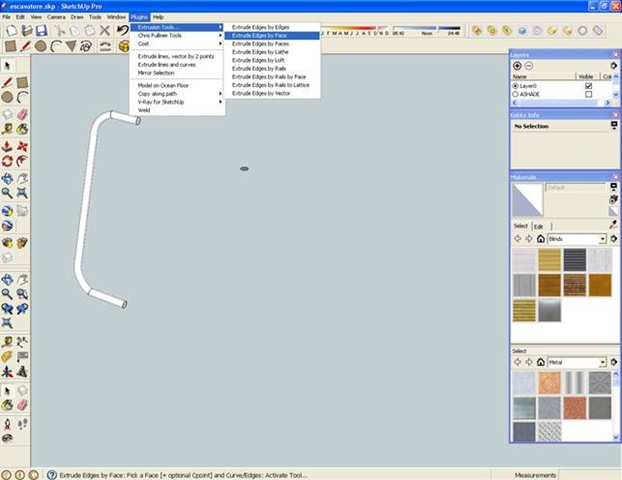This screenshot has width=622, height=480.
Task: Pick the Eraser tool in left toolbar
Action: pyautogui.click(x=23, y=115)
